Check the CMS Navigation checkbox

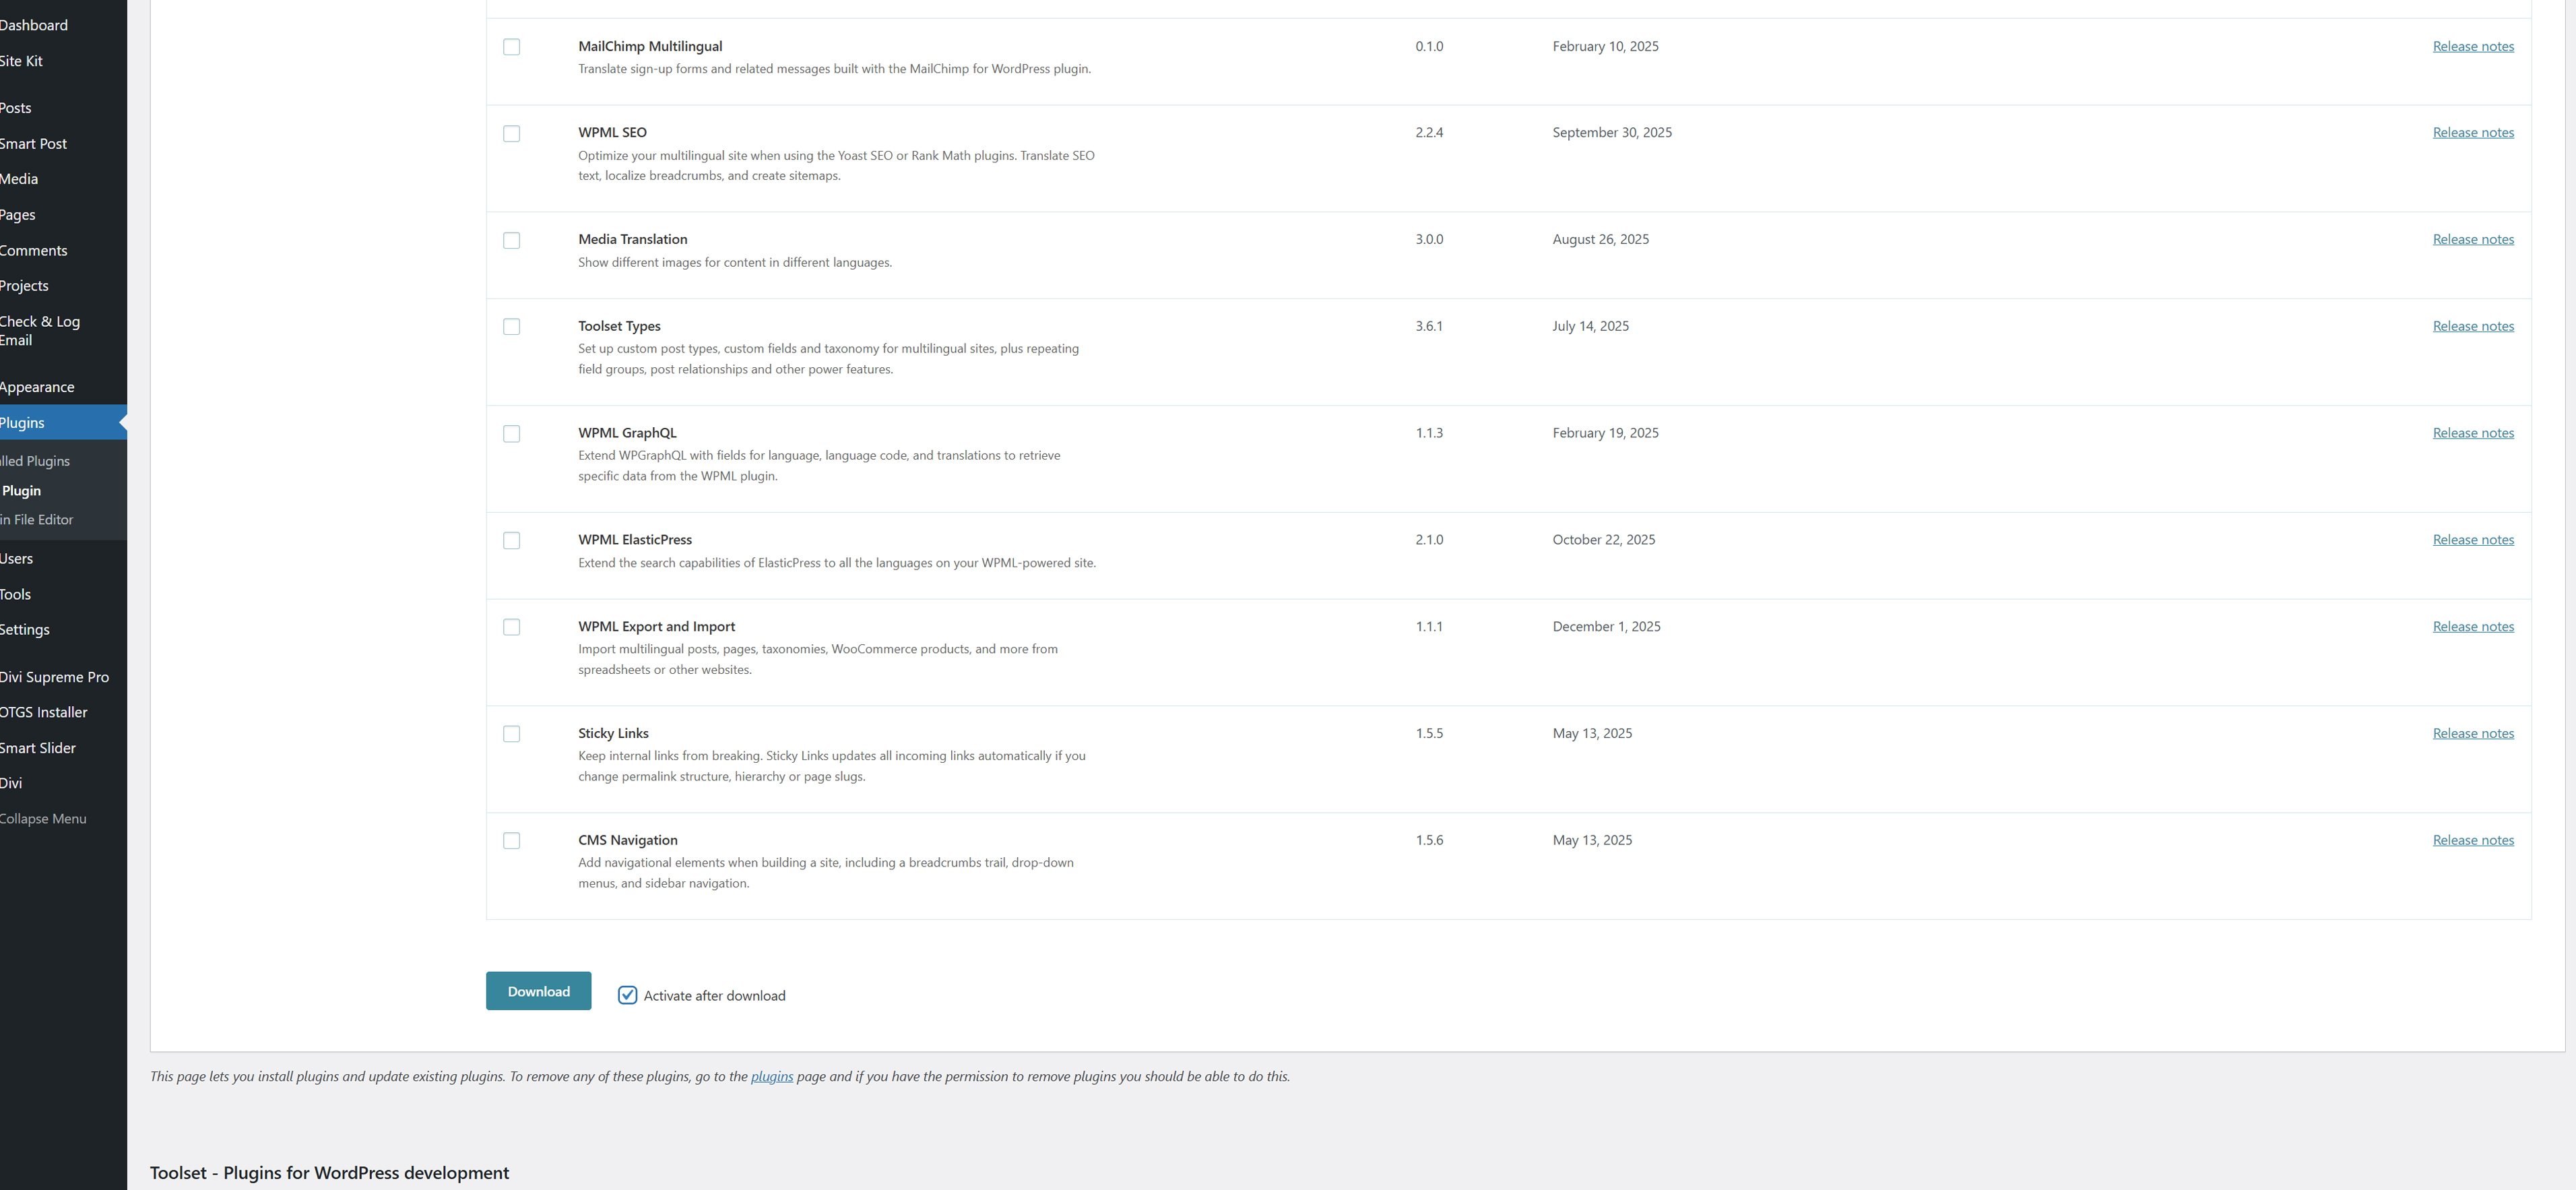(511, 841)
